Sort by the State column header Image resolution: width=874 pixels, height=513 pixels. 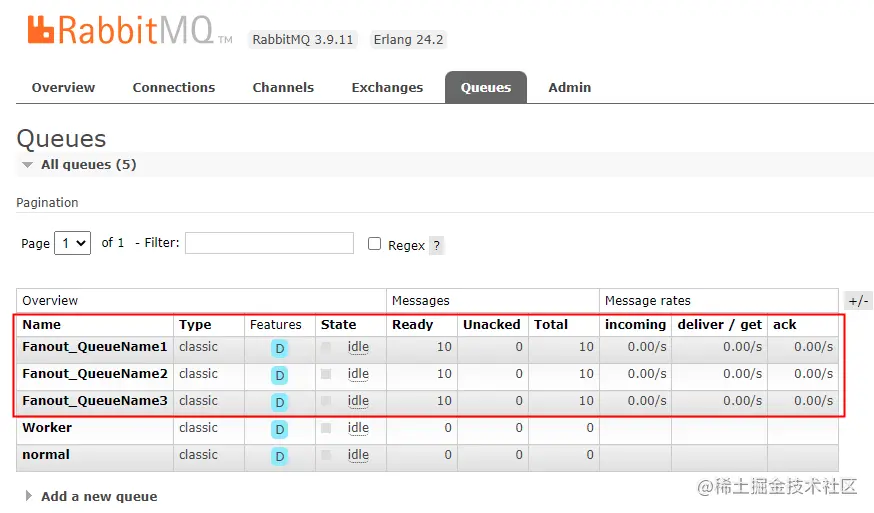click(338, 325)
